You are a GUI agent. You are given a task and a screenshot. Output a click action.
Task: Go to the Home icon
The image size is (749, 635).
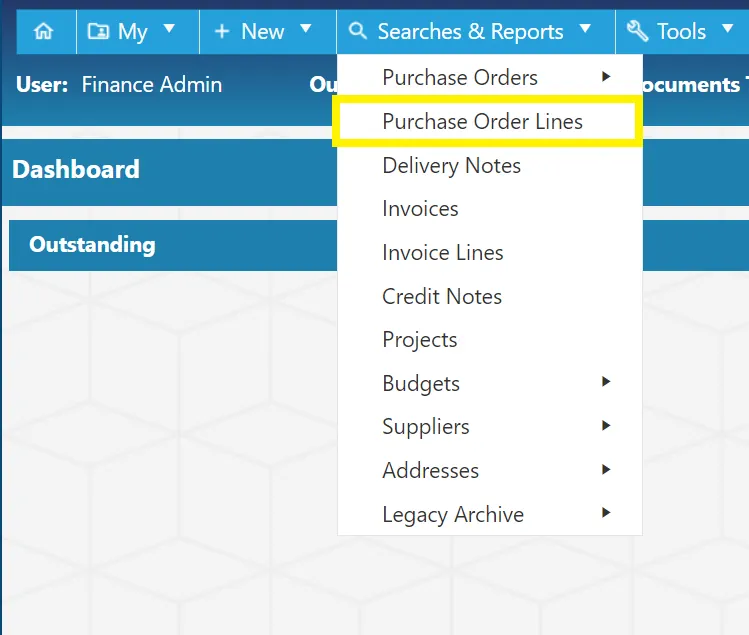tap(43, 31)
